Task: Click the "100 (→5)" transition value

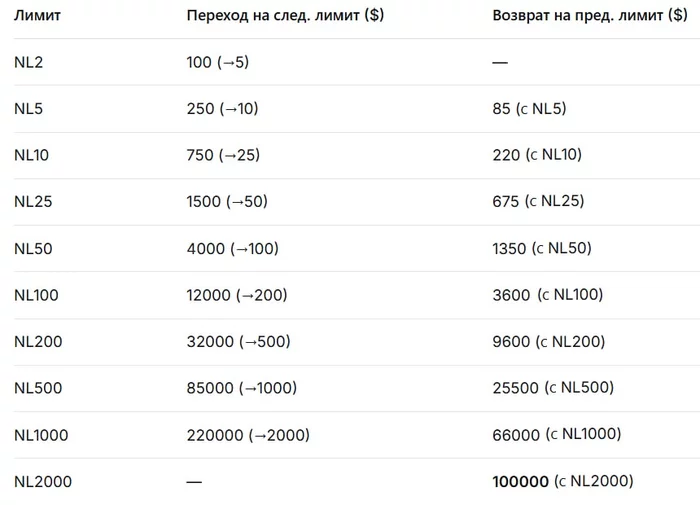Action: click(218, 62)
